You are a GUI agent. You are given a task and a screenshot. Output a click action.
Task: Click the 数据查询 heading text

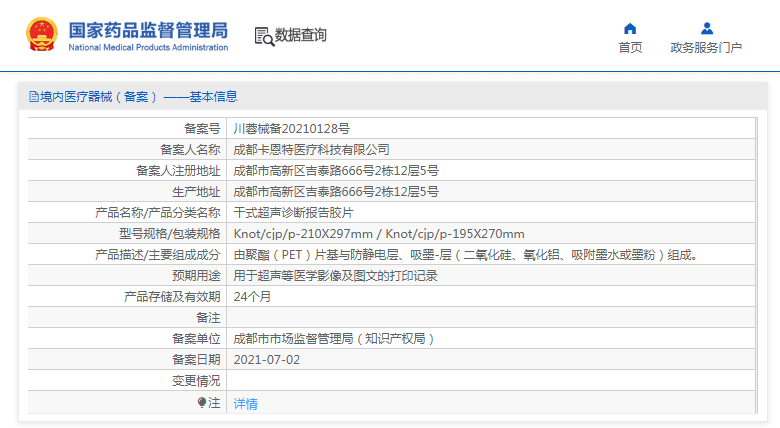click(x=300, y=35)
